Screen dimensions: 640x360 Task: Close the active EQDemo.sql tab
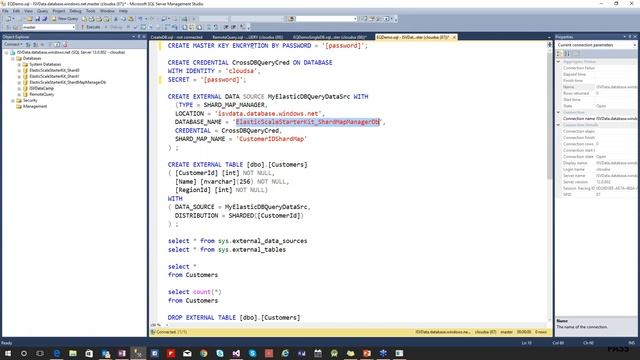[x=454, y=37]
